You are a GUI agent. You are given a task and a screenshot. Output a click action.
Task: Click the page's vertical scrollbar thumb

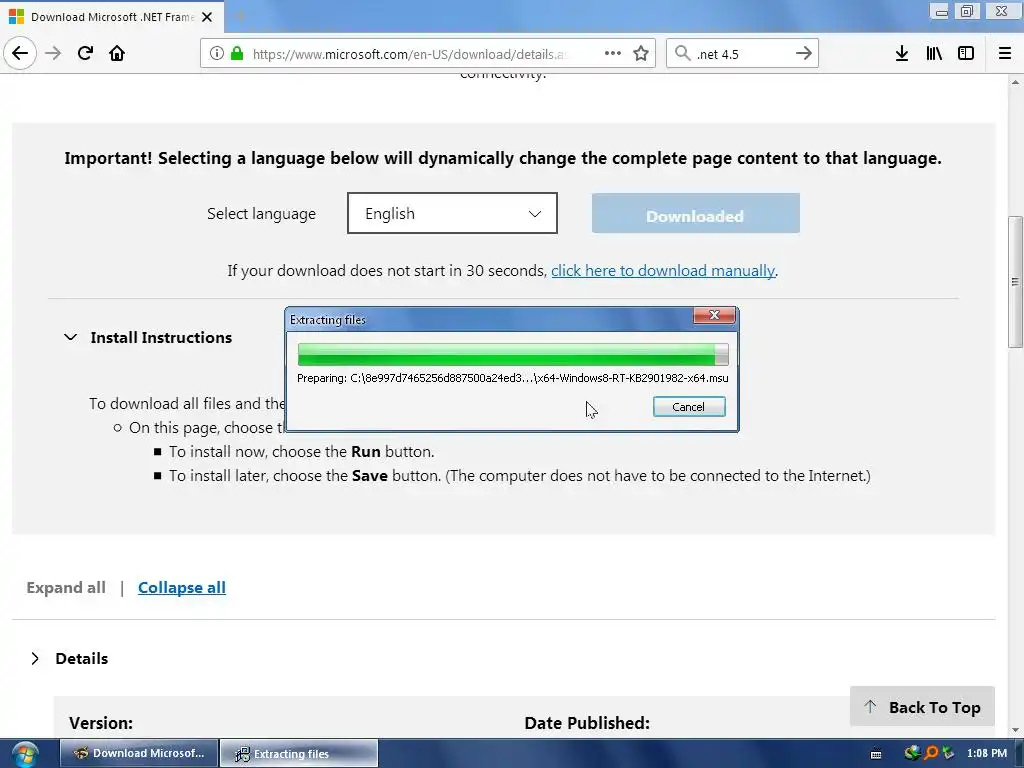[x=1015, y=282]
